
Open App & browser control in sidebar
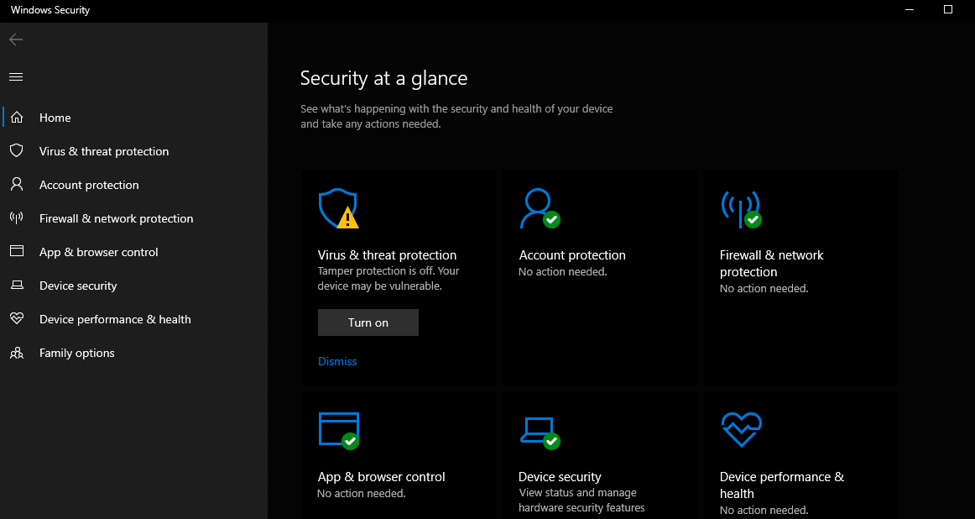click(x=99, y=252)
